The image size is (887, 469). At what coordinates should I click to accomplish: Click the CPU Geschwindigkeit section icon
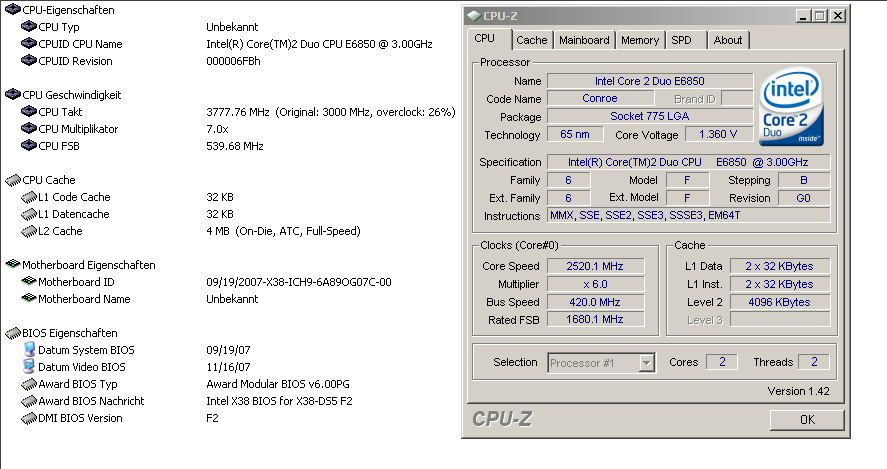(13, 94)
